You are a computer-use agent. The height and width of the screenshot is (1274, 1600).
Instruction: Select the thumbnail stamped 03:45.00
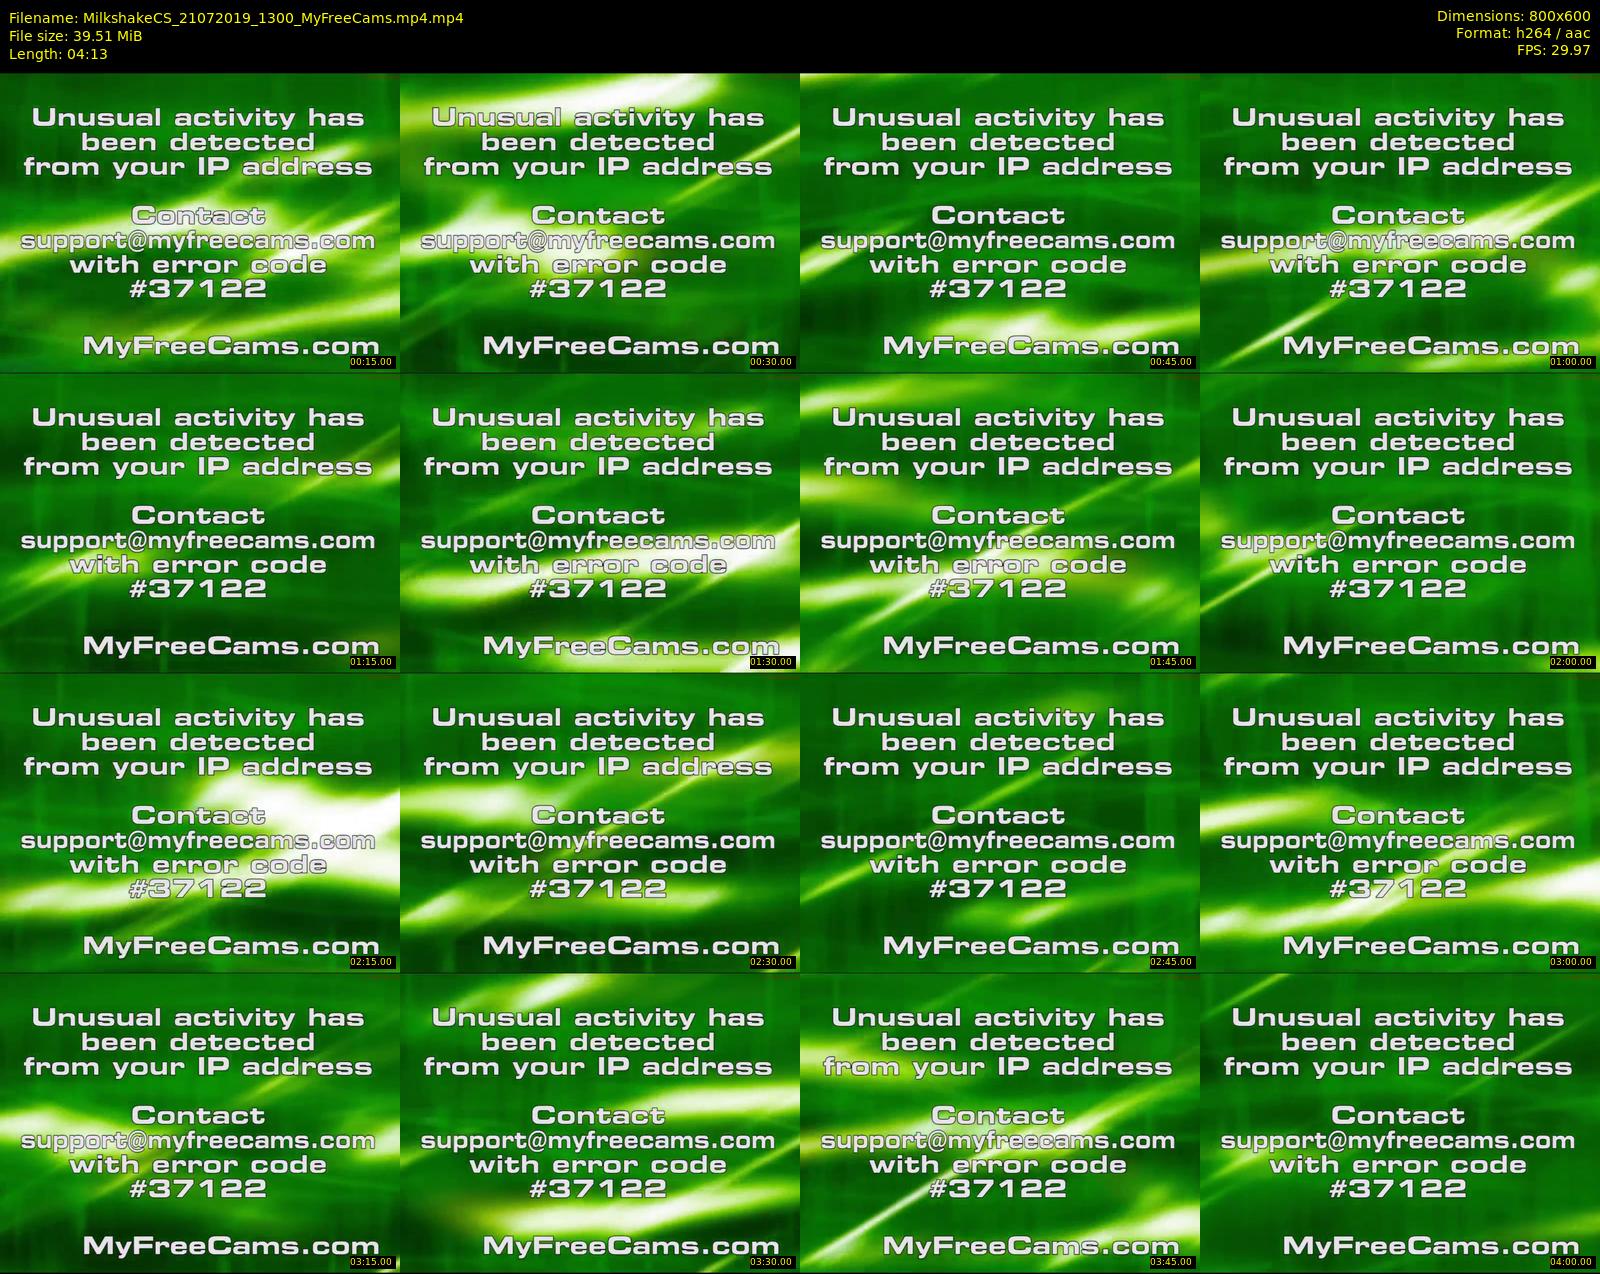click(x=1000, y=1123)
